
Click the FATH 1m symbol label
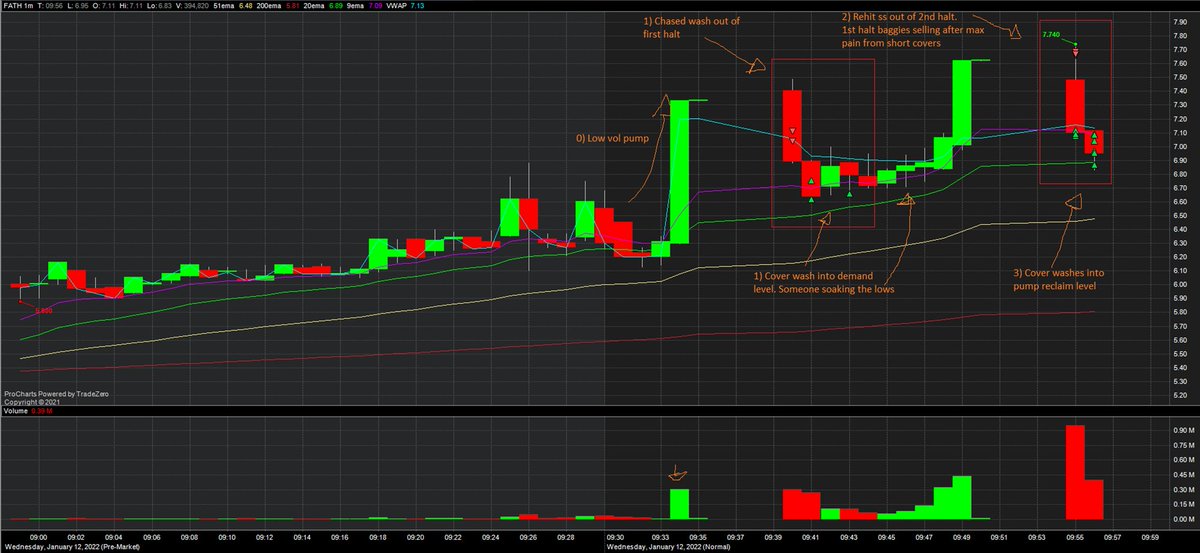18,6
